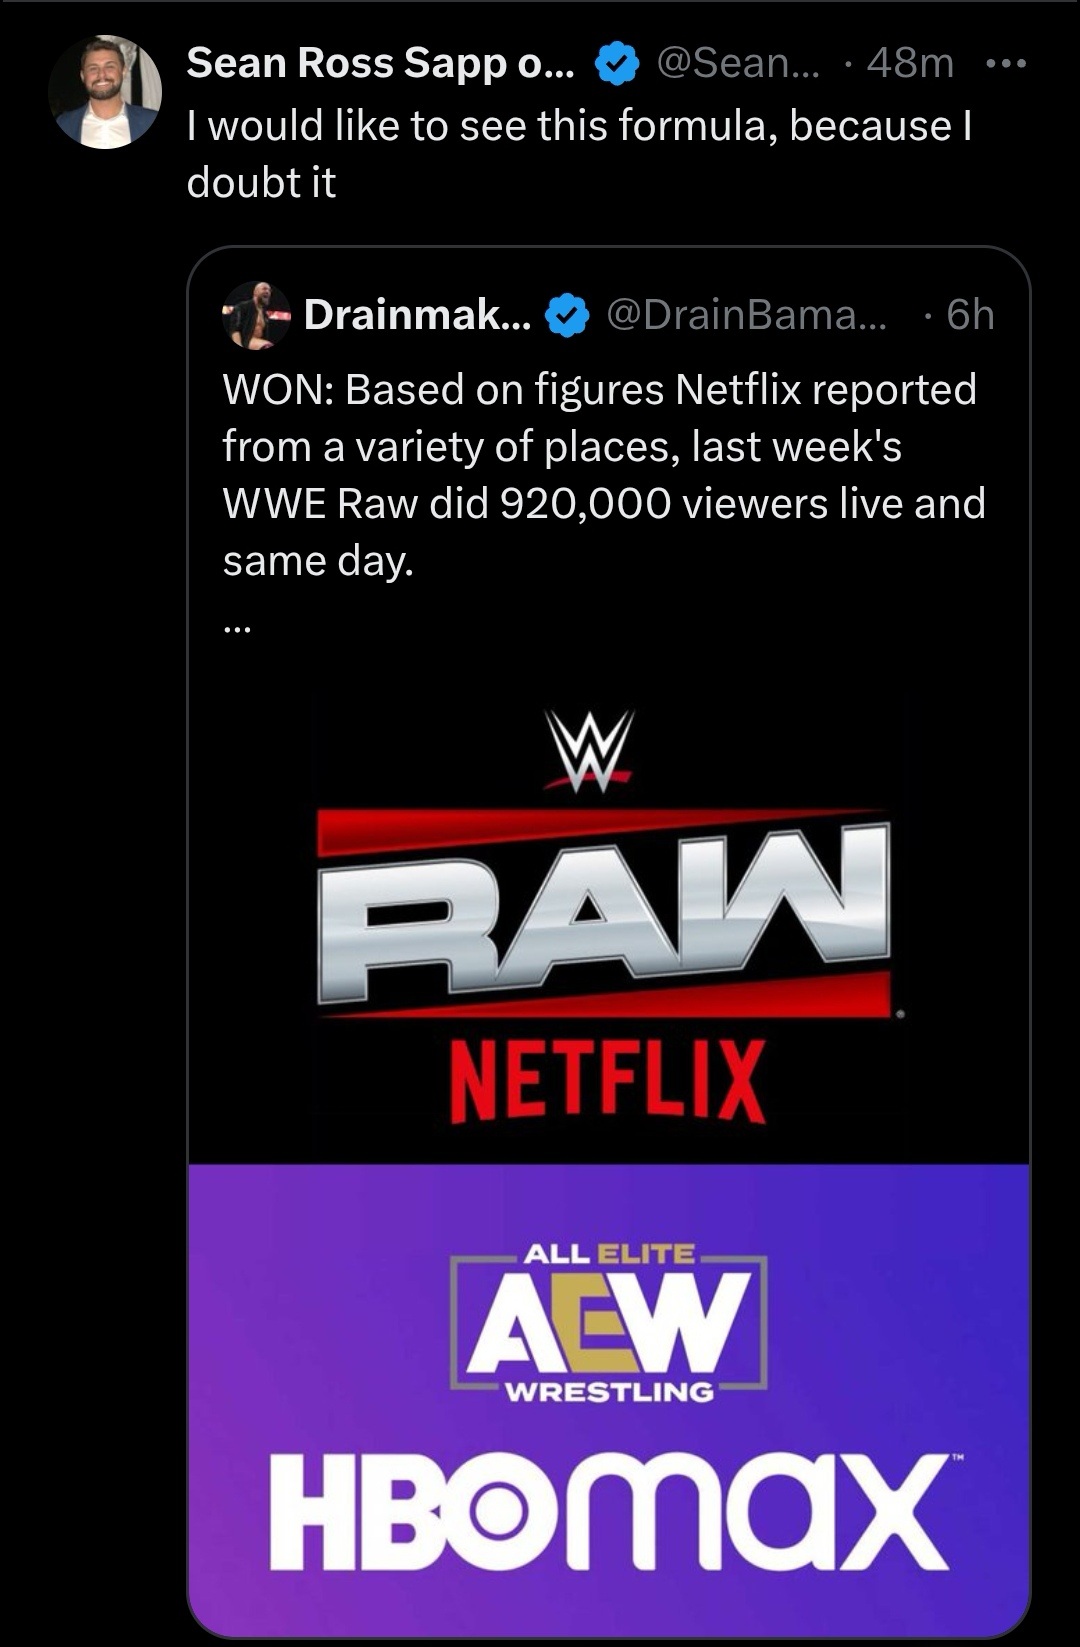Viewport: 1080px width, 1647px height.
Task: Open quoted tweet text about 920,000 viewers
Action: coord(604,475)
